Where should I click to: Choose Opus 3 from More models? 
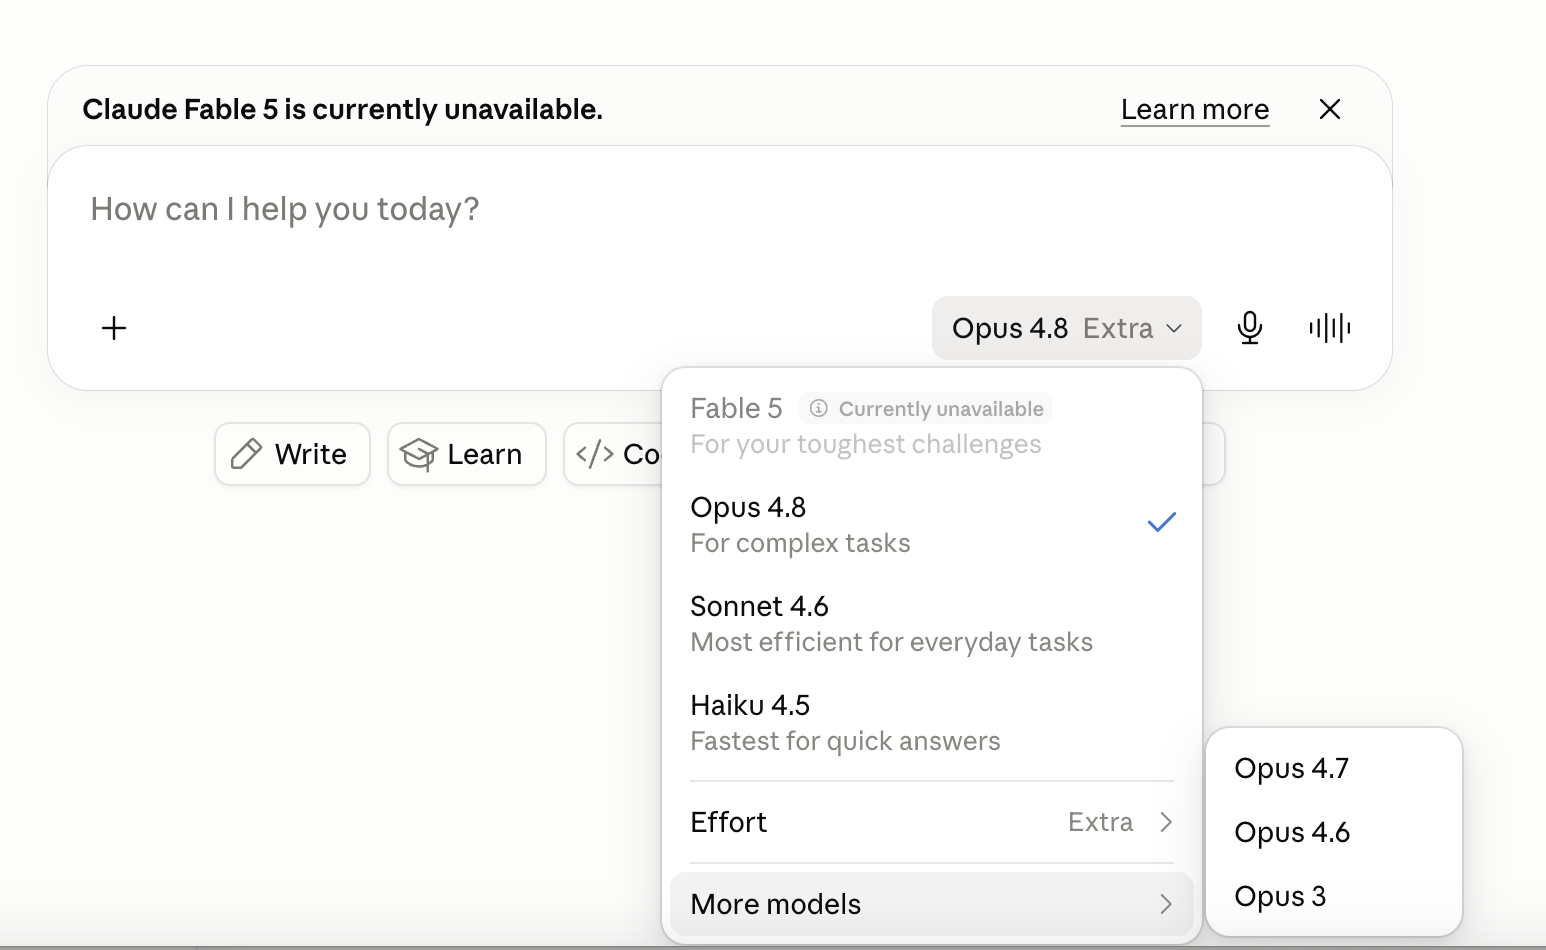(1334, 896)
